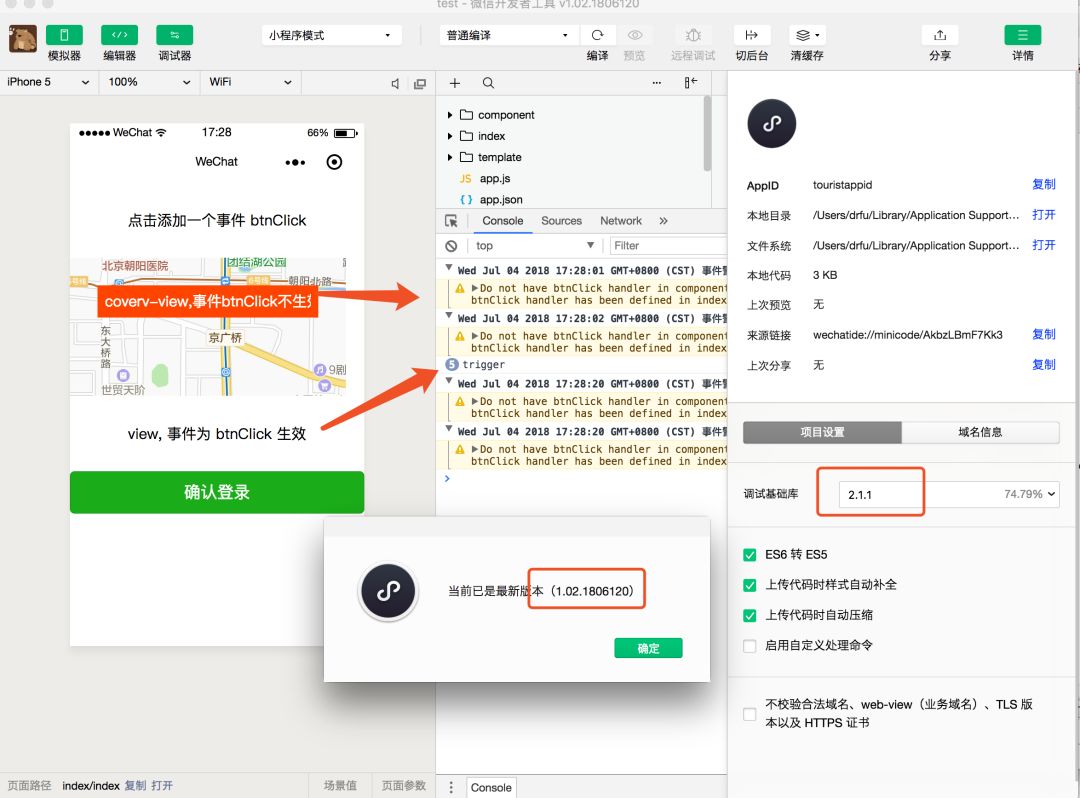Select the 项目设置 tab

822,432
